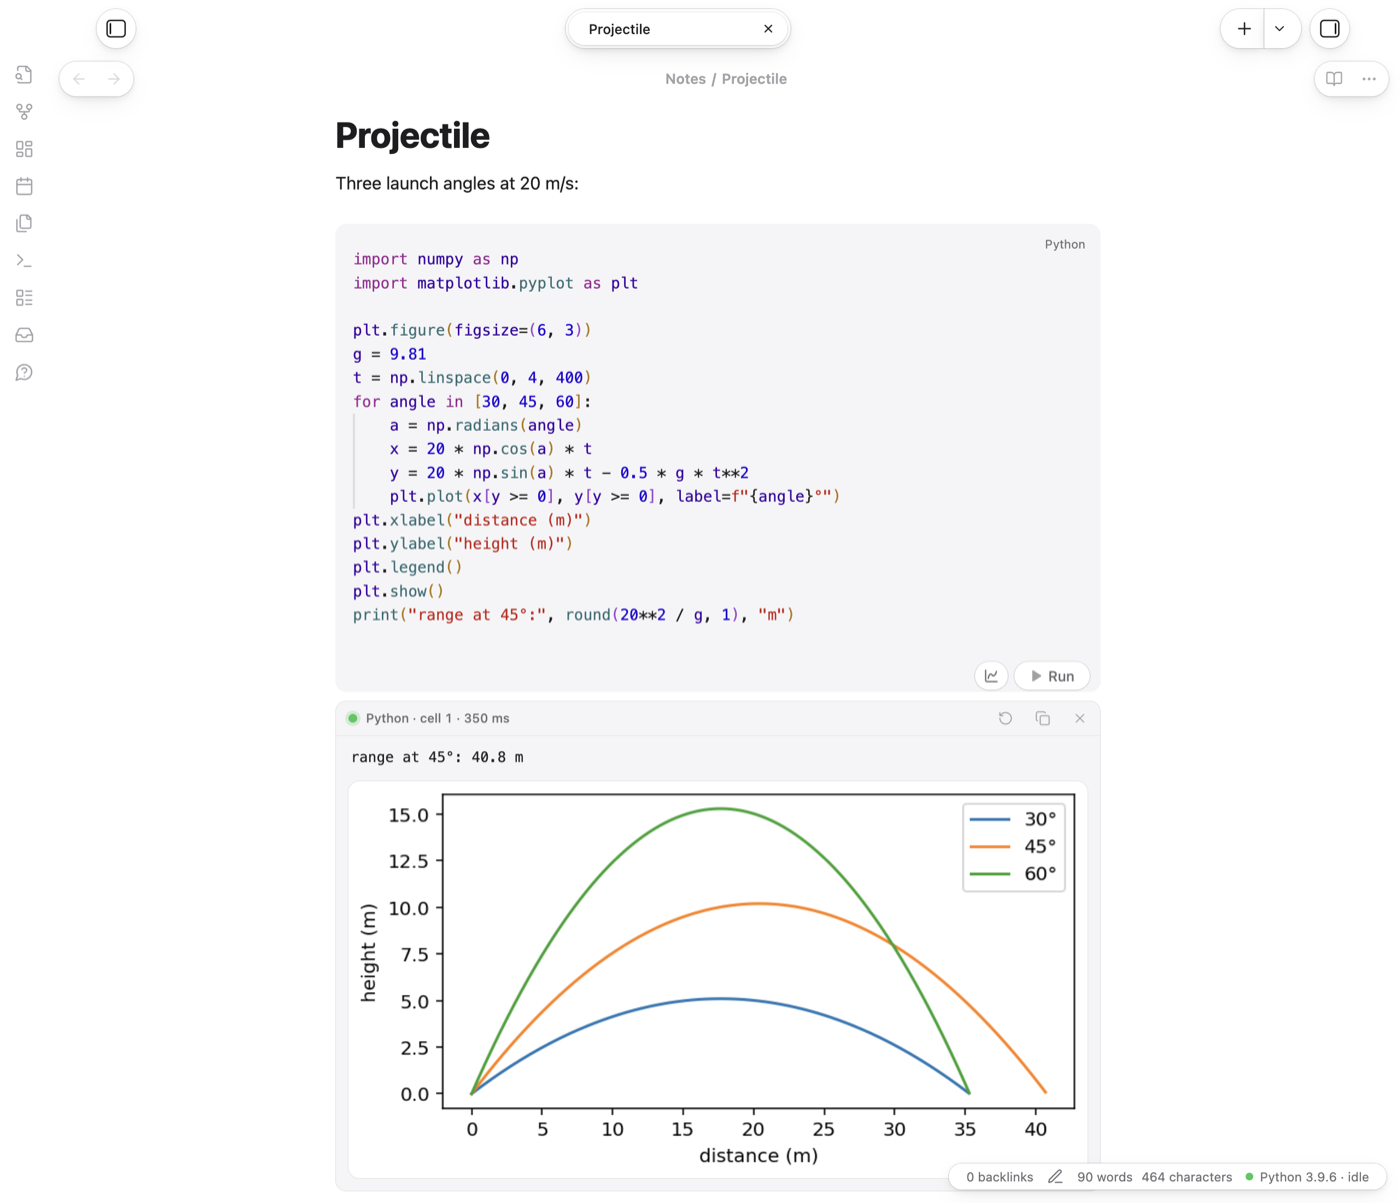The image size is (1400, 1203).
Task: Click the green status dot in output header
Action: click(x=353, y=718)
